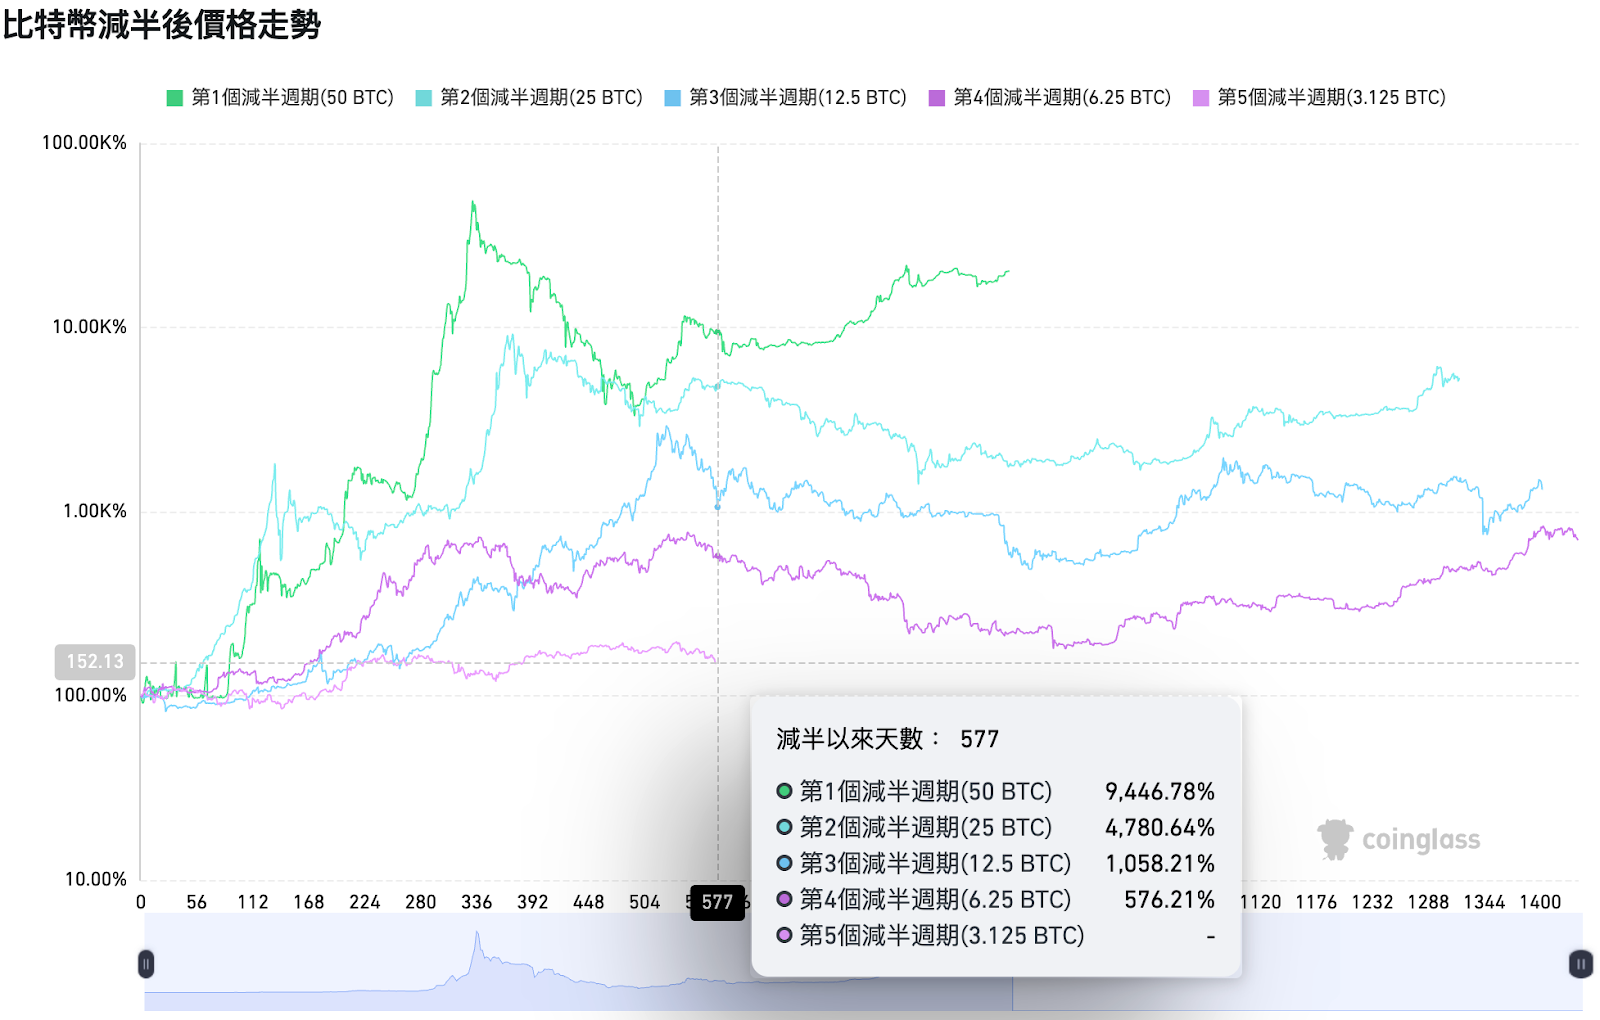The height and width of the screenshot is (1020, 1600).
Task: Click the 56 tick on the x-axis
Action: (197, 902)
